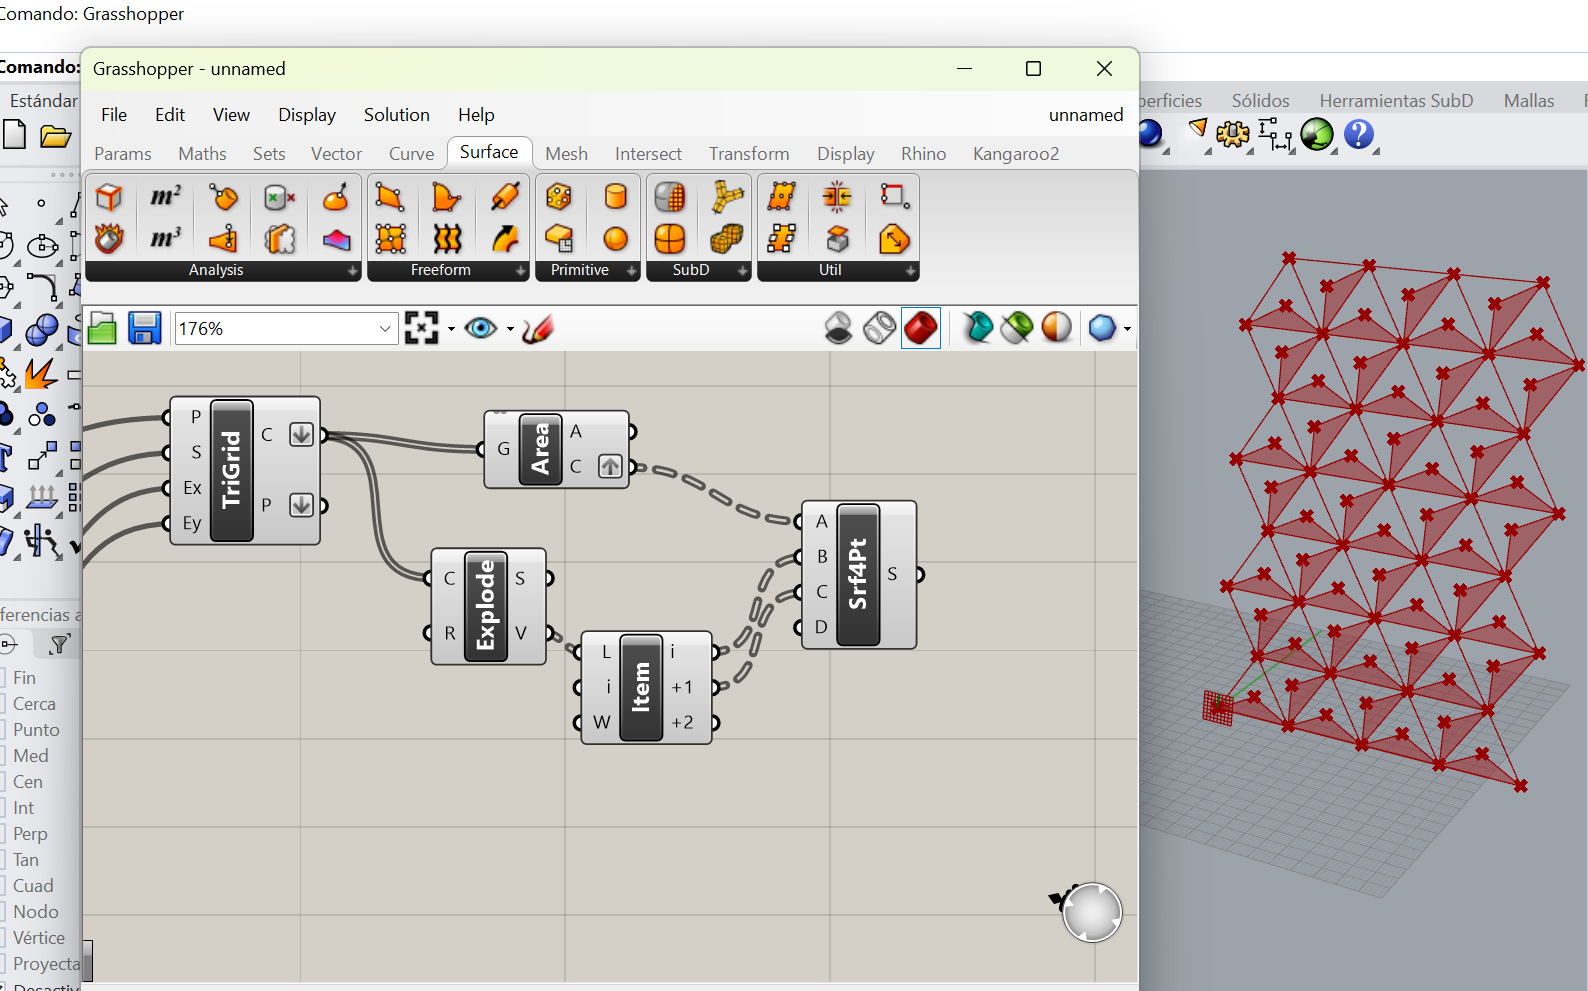The width and height of the screenshot is (1588, 991).
Task: Click the save document icon
Action: pos(144,329)
